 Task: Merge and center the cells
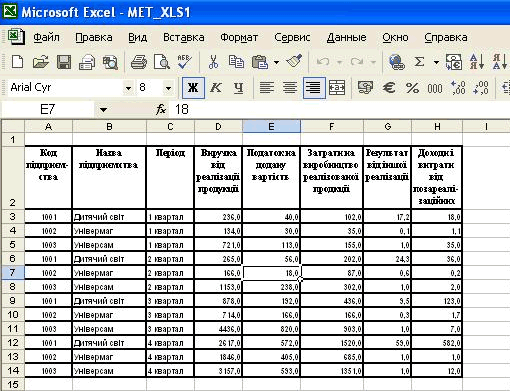click(337, 88)
